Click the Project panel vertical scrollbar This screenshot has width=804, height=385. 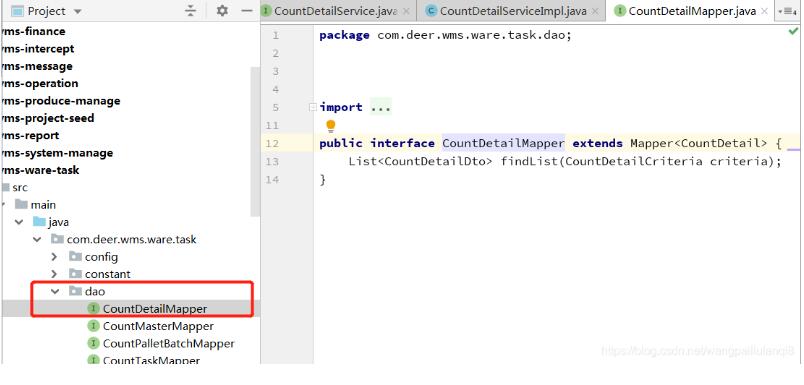tap(255, 141)
